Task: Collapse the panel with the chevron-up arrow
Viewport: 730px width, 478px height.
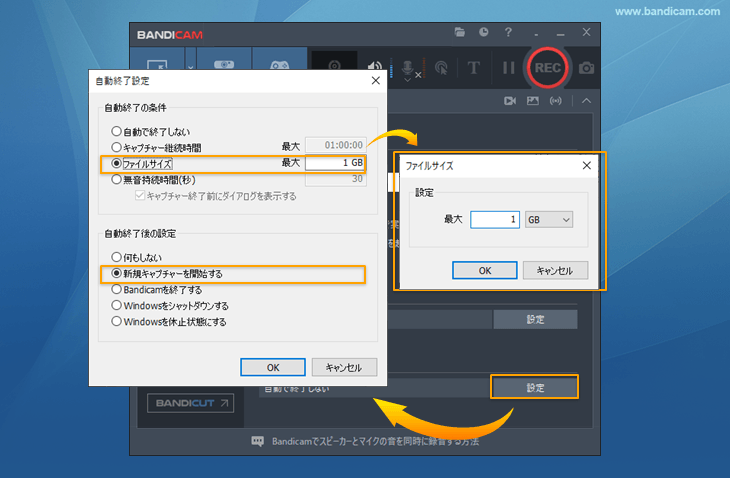Action: [x=586, y=101]
